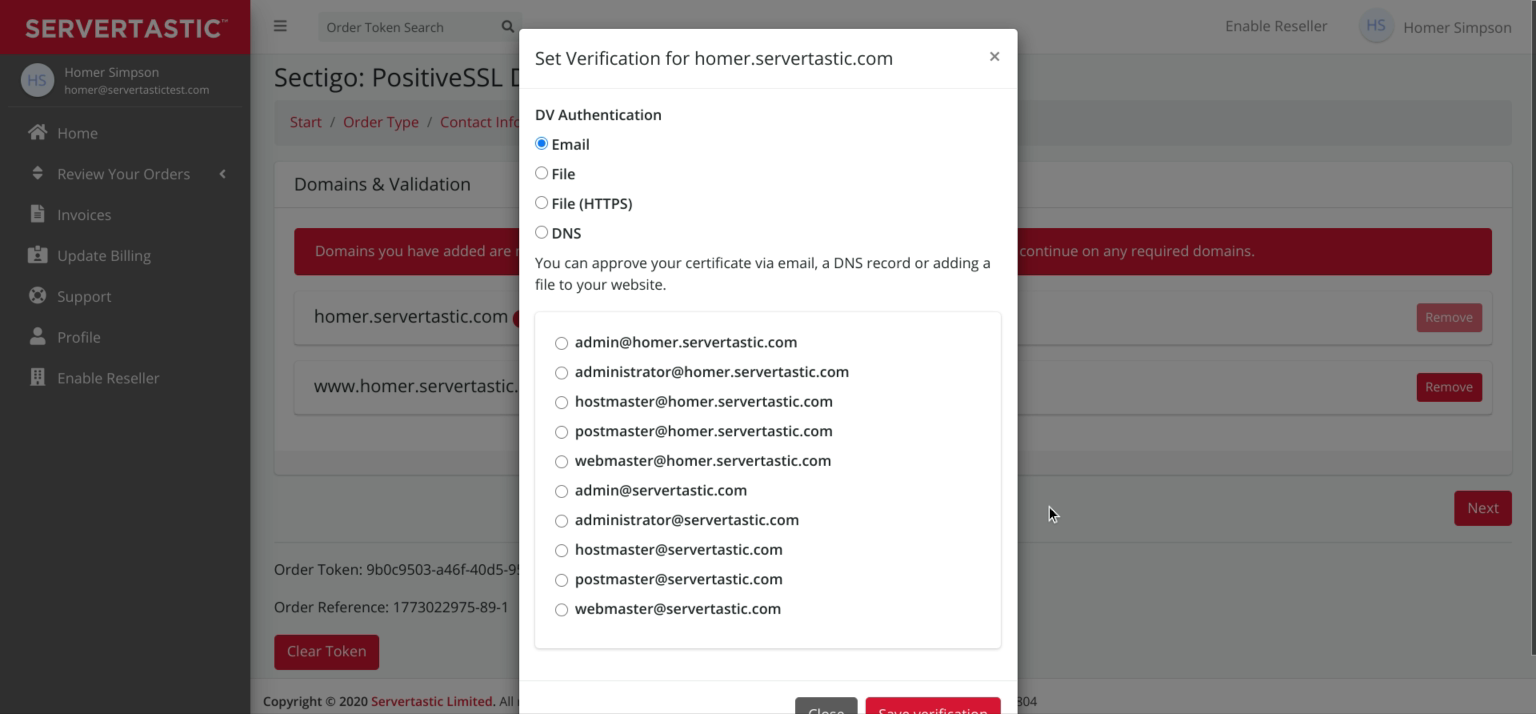Click homer@servertastictest.com sidebar text
Viewport: 1536px width, 714px height.
point(137,90)
